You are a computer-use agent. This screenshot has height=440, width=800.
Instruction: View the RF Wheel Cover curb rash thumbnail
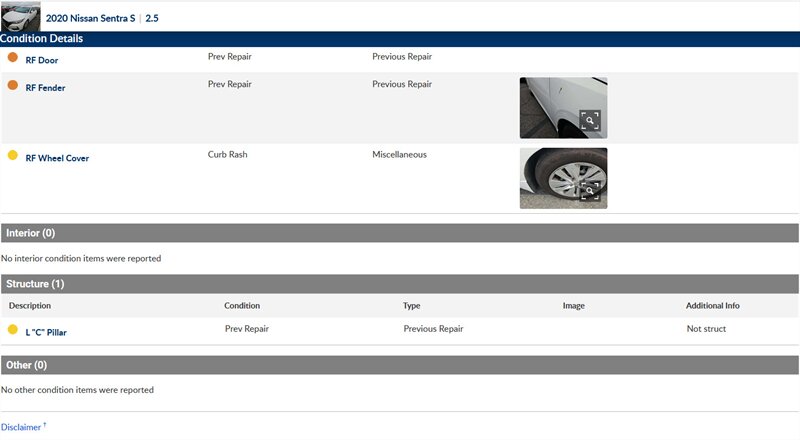pos(563,178)
